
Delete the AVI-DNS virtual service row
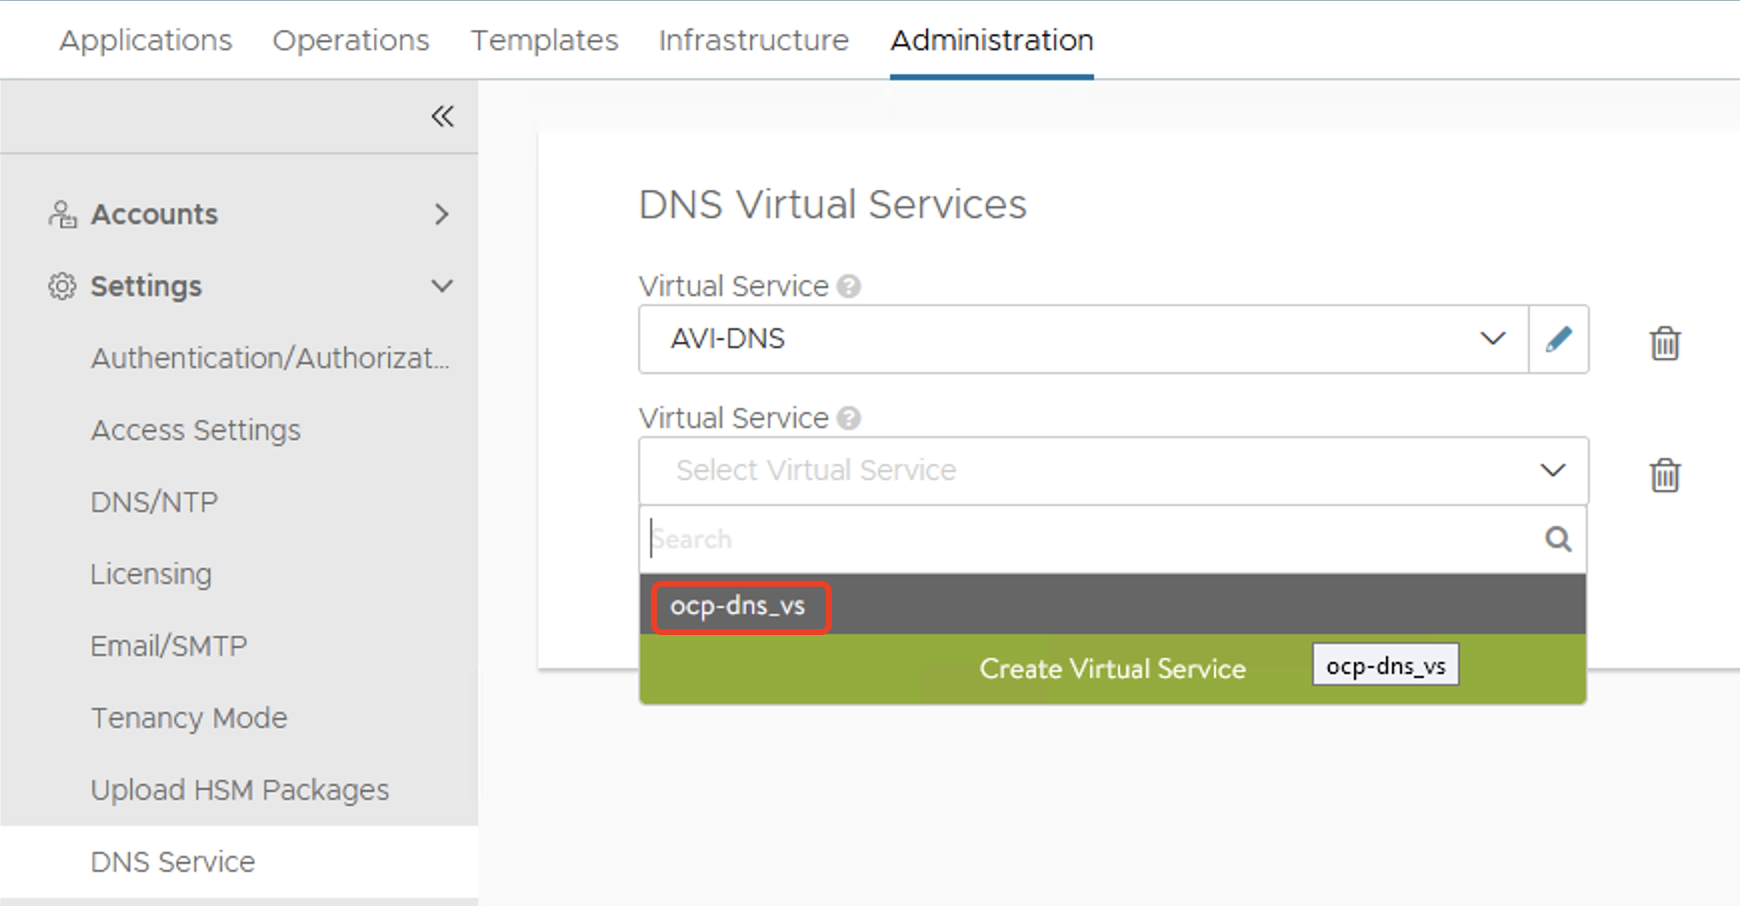click(x=1665, y=343)
